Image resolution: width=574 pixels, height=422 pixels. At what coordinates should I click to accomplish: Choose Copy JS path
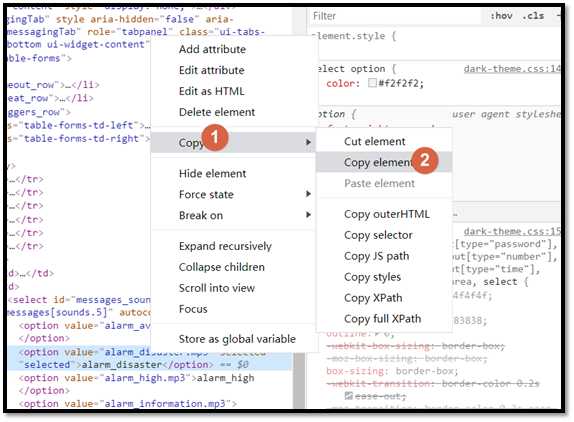[x=376, y=256]
